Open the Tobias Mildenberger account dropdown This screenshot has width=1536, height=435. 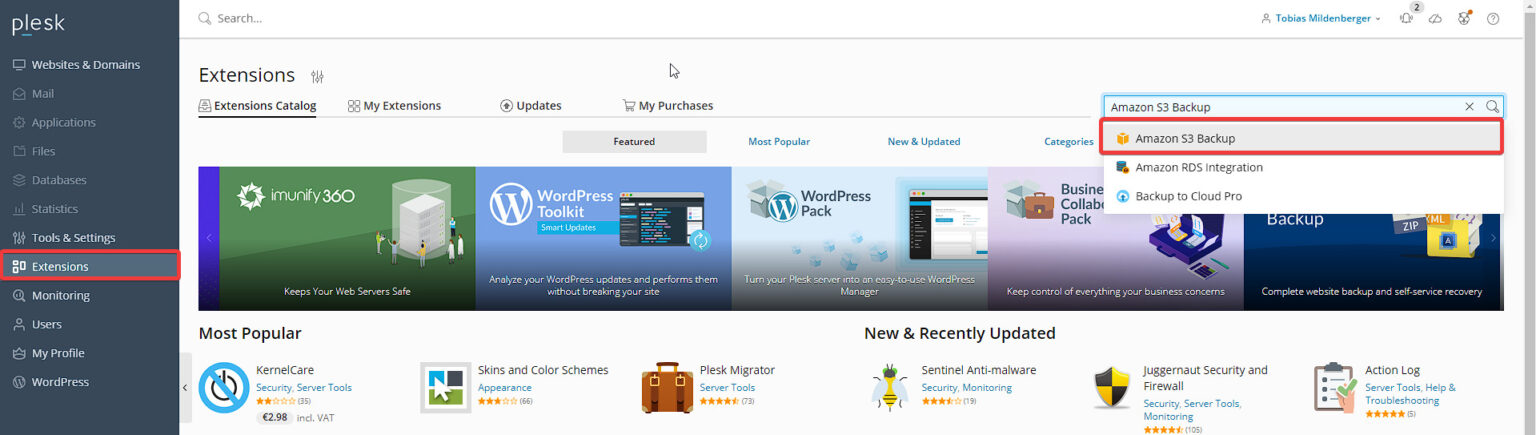pyautogui.click(x=1320, y=18)
